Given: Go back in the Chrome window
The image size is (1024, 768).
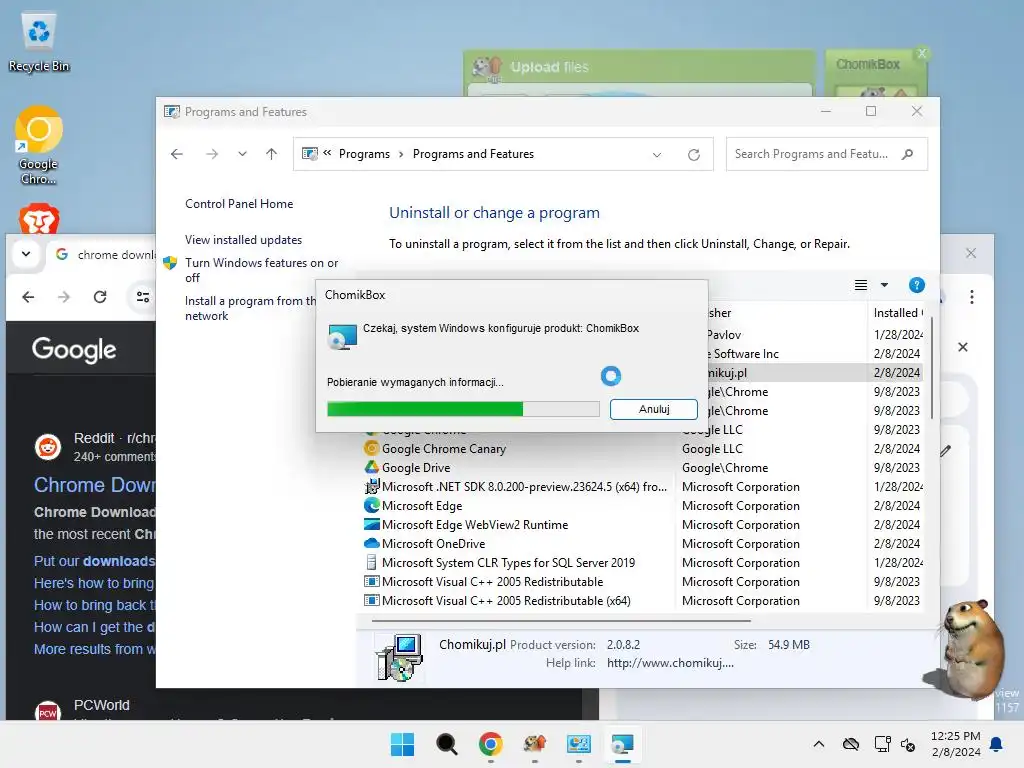Looking at the screenshot, I should click(x=28, y=297).
